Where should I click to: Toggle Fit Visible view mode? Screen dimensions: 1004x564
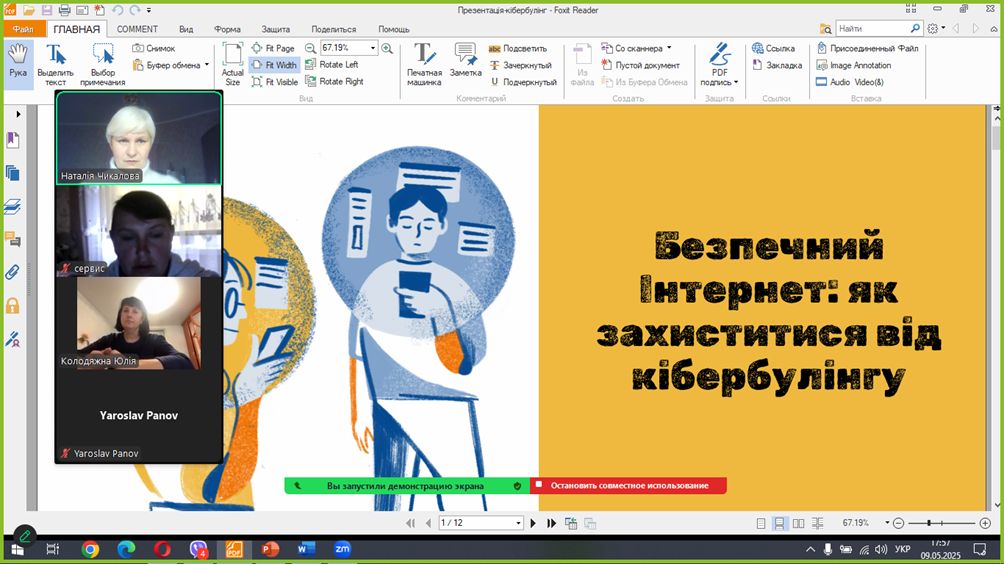coord(275,82)
